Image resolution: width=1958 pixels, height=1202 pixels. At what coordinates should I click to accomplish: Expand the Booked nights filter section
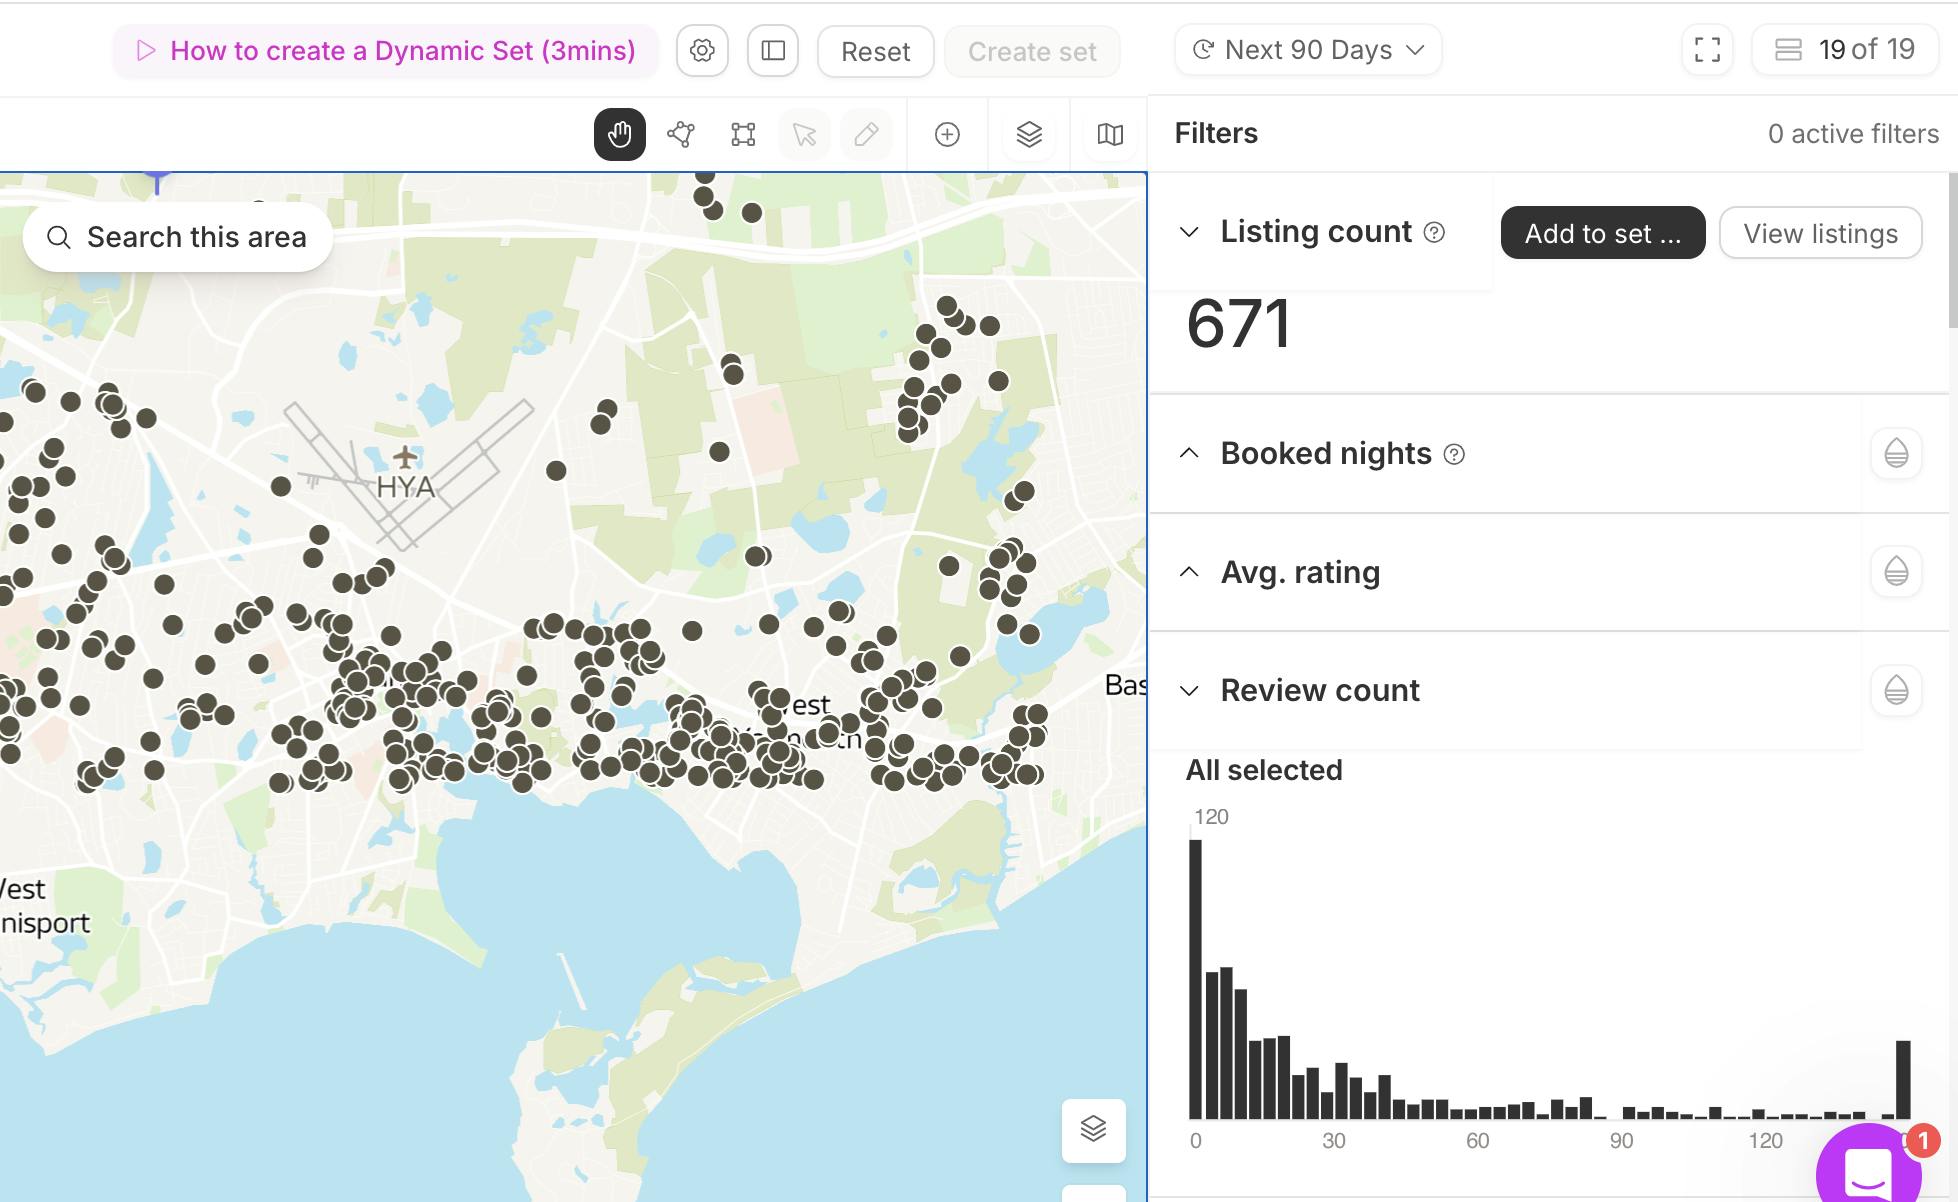(1189, 454)
